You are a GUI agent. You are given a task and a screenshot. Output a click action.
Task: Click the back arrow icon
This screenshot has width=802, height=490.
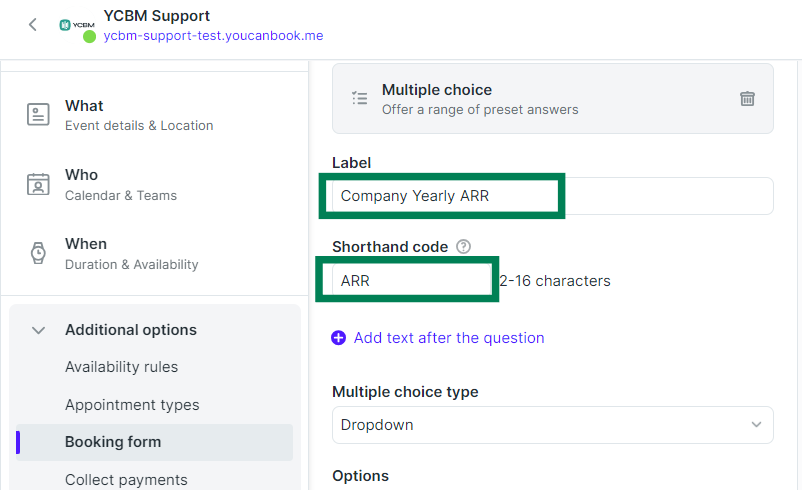point(33,25)
